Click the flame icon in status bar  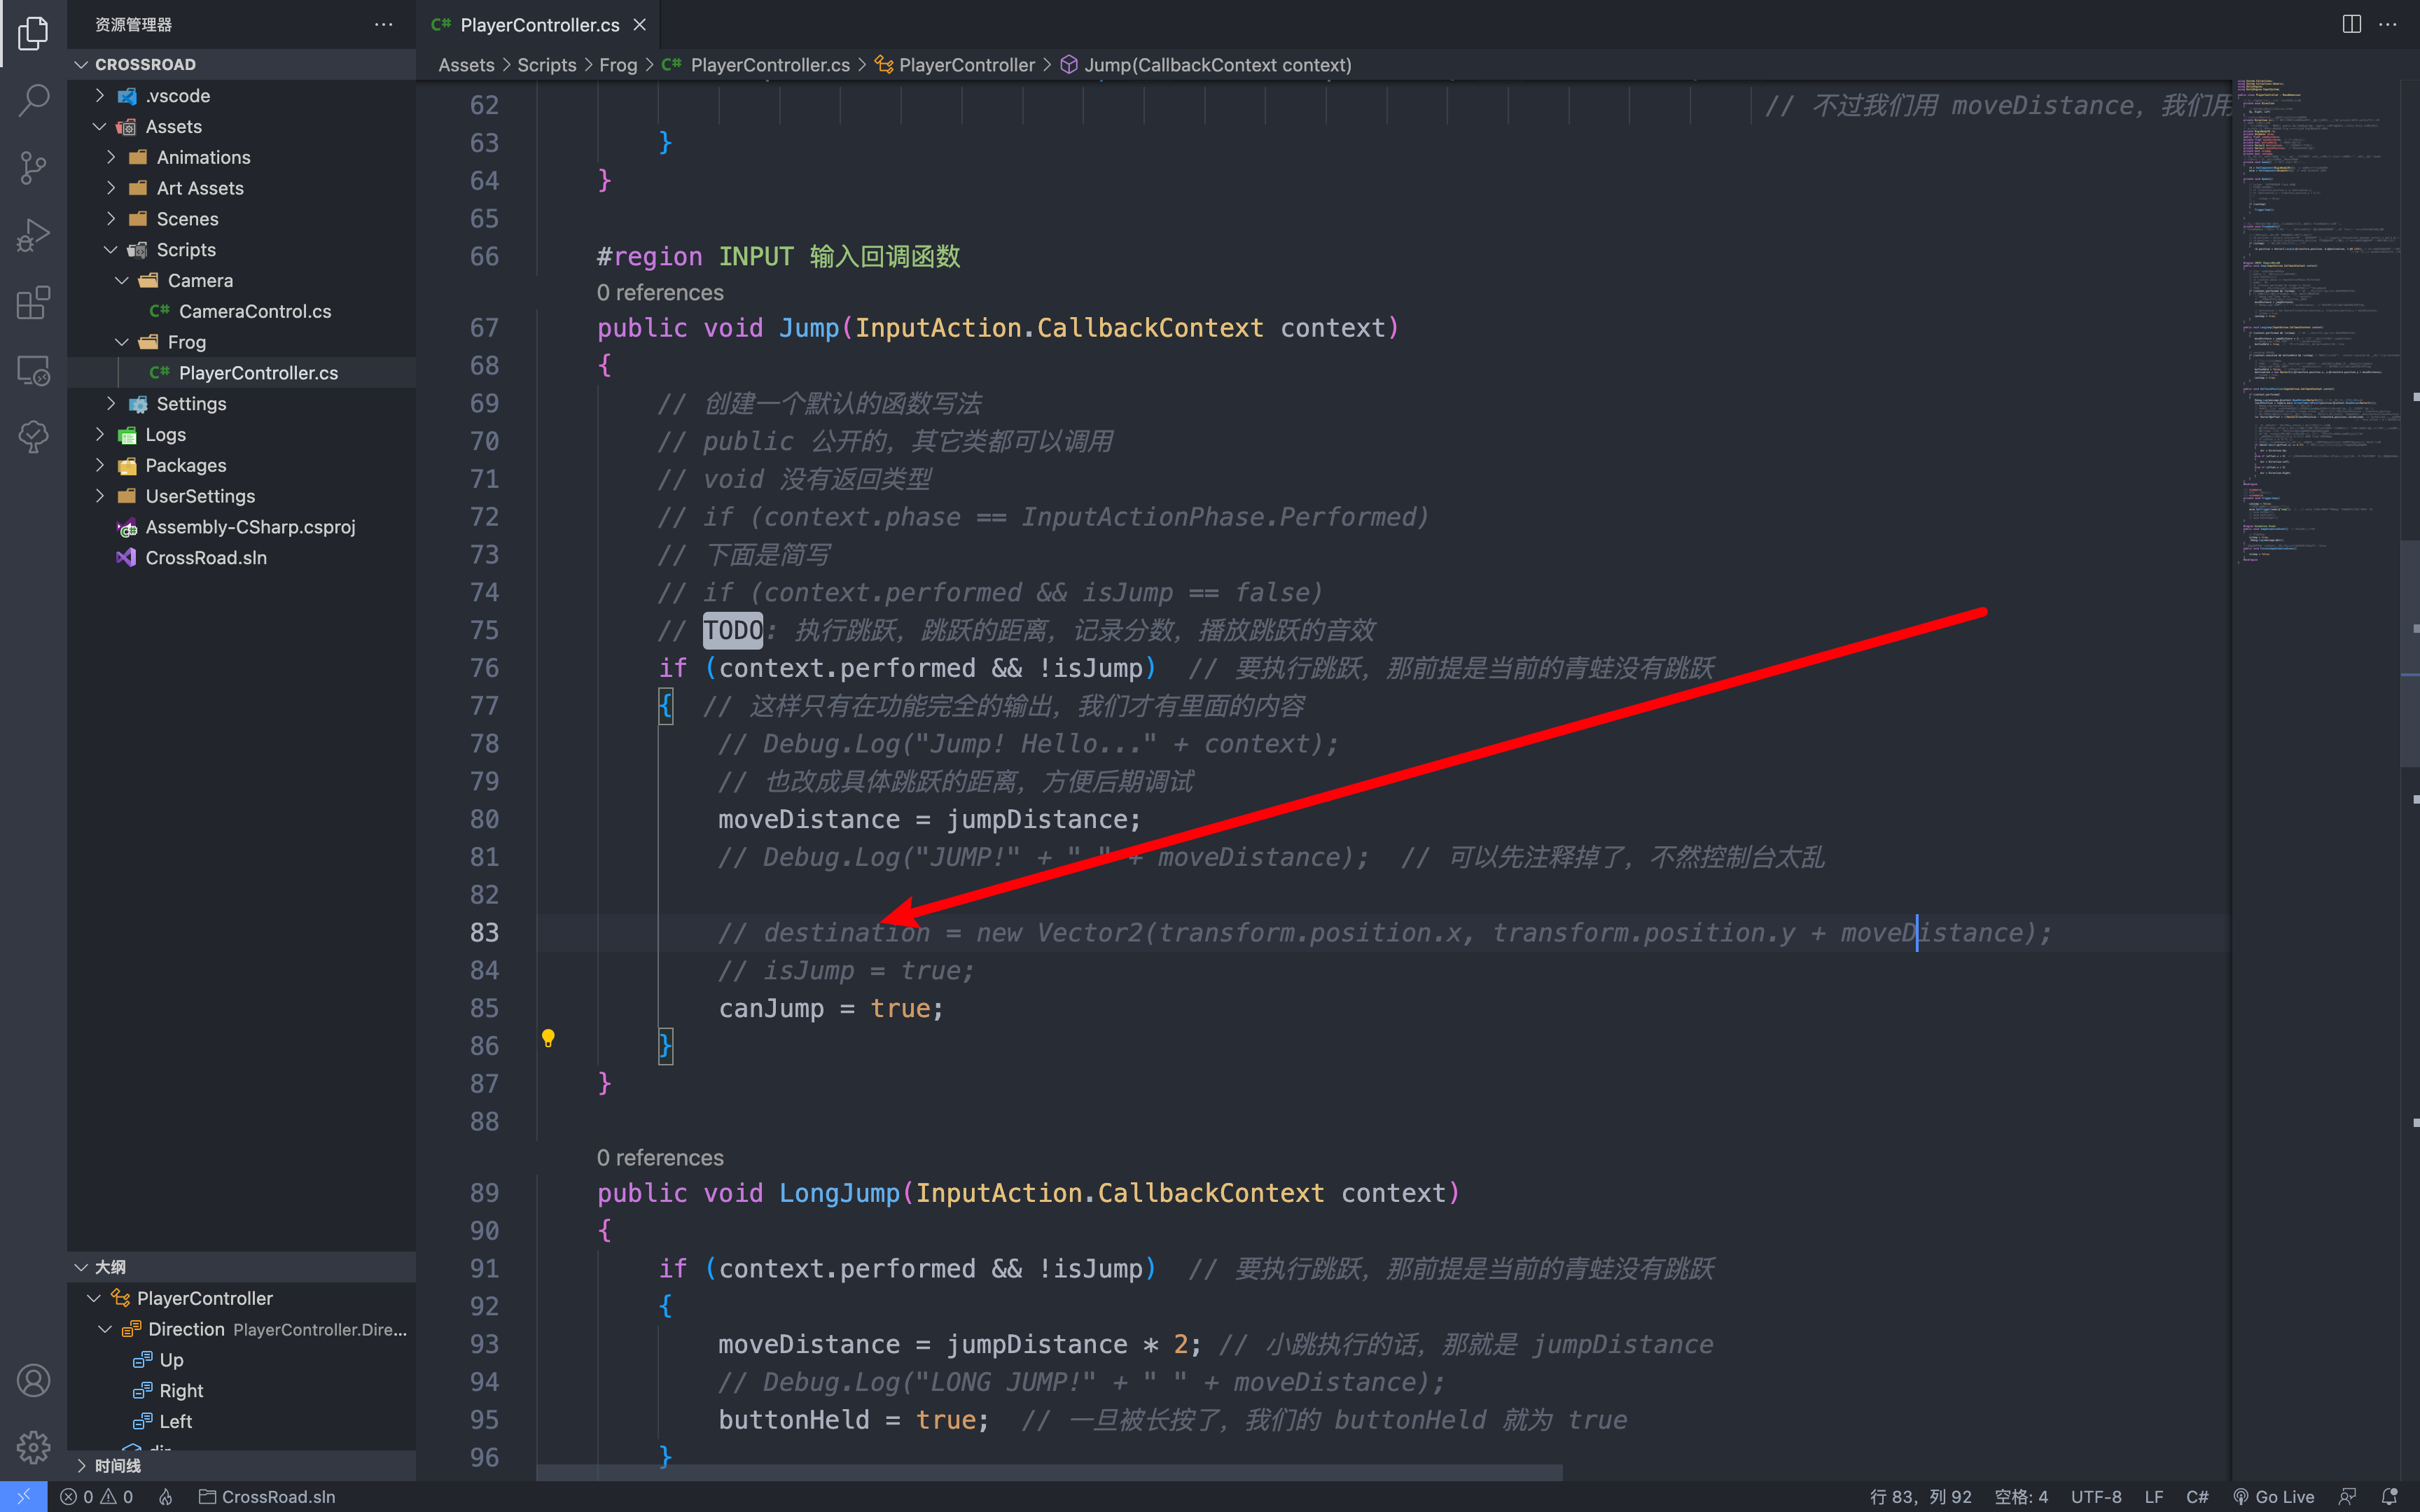166,1497
